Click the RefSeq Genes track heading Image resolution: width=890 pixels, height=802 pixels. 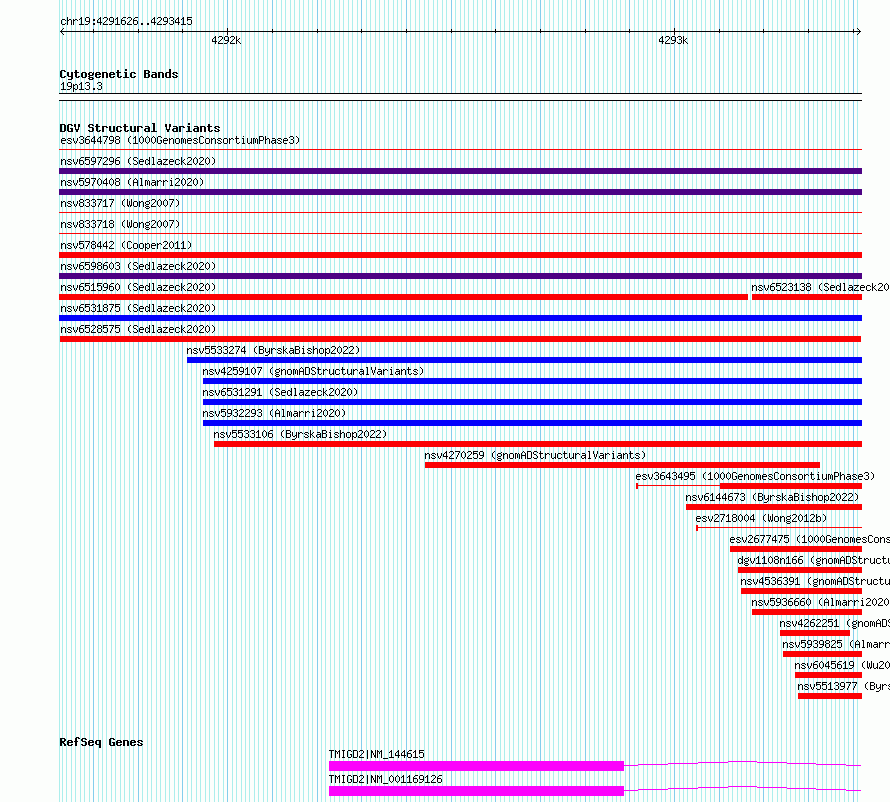coord(101,742)
